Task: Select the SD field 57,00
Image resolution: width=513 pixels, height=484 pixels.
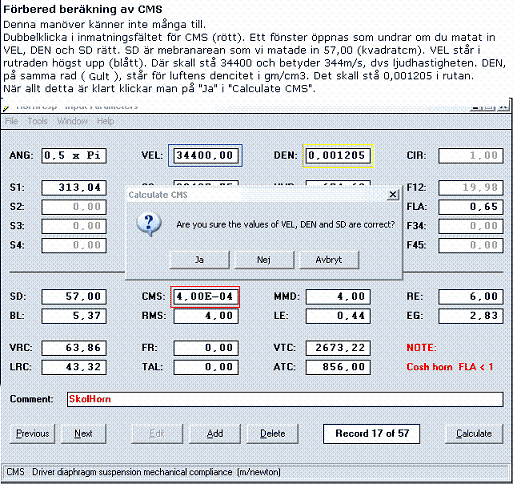Action: [x=74, y=297]
